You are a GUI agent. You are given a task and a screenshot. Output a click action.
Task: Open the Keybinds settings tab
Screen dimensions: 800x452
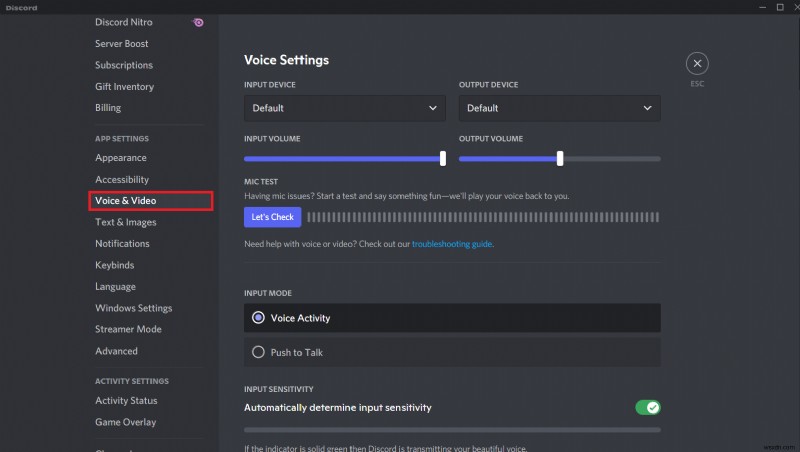point(115,265)
